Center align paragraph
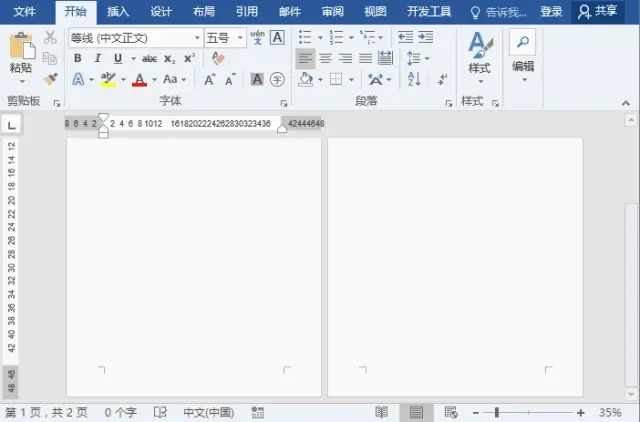 click(x=325, y=58)
